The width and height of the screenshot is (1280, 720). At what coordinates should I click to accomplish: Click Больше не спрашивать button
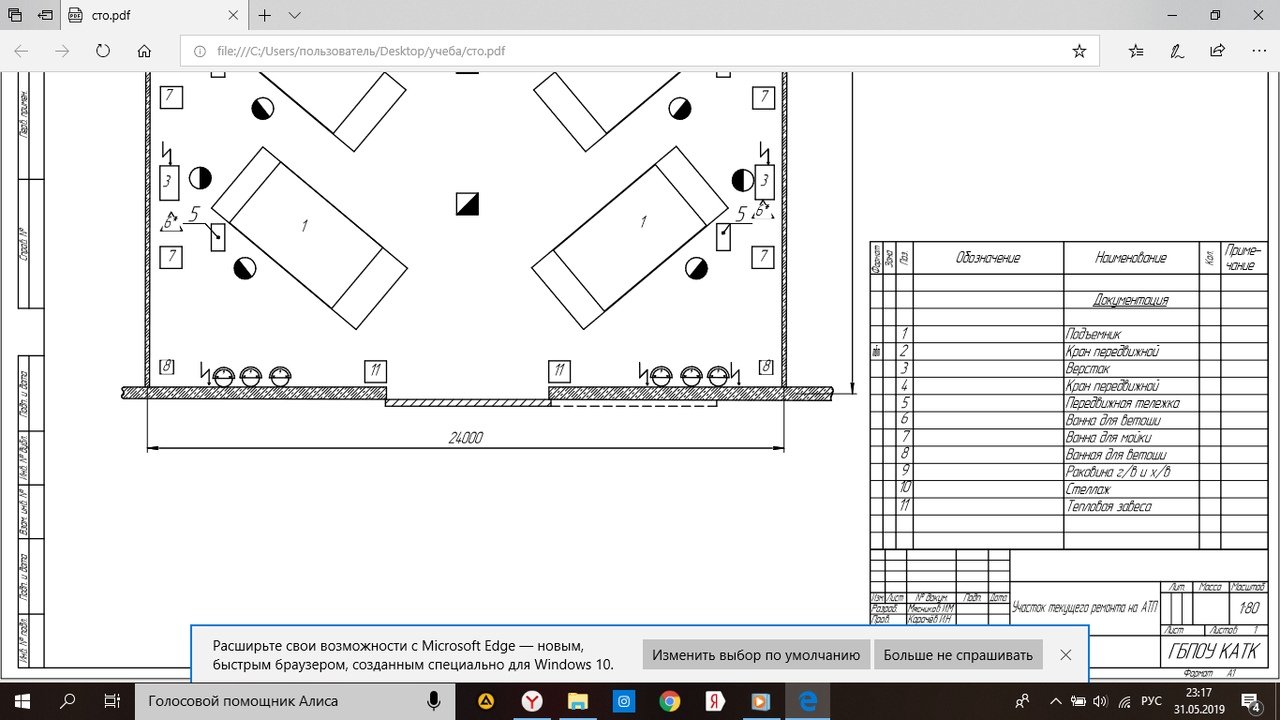tap(958, 655)
